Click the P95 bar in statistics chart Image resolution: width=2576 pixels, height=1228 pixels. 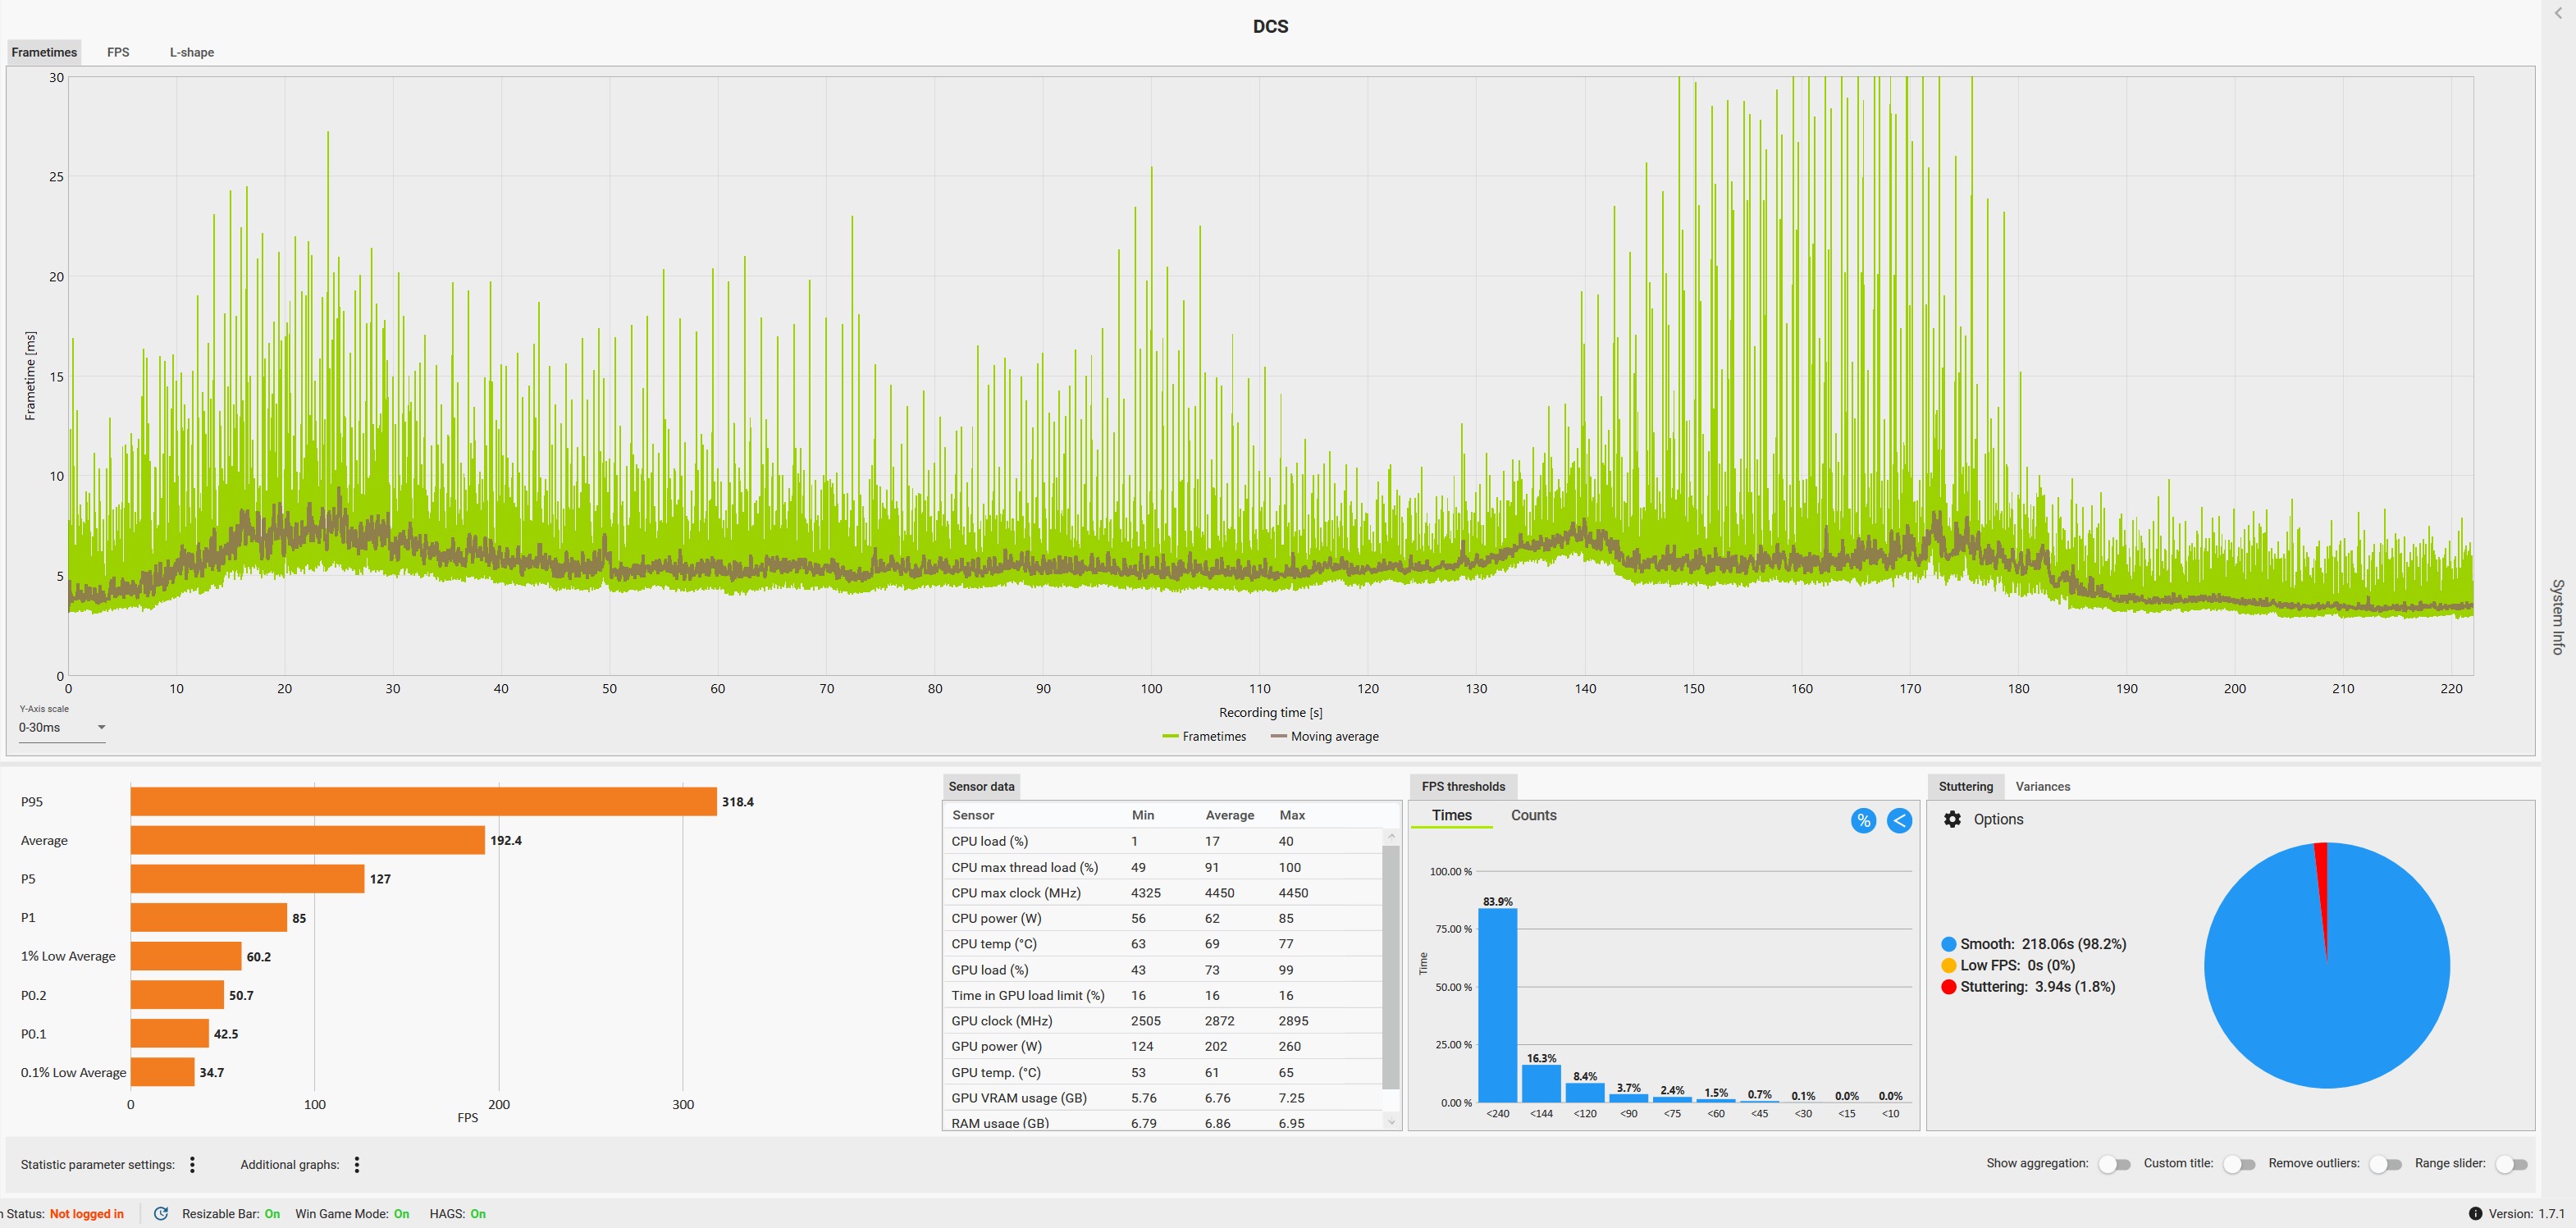pos(424,802)
